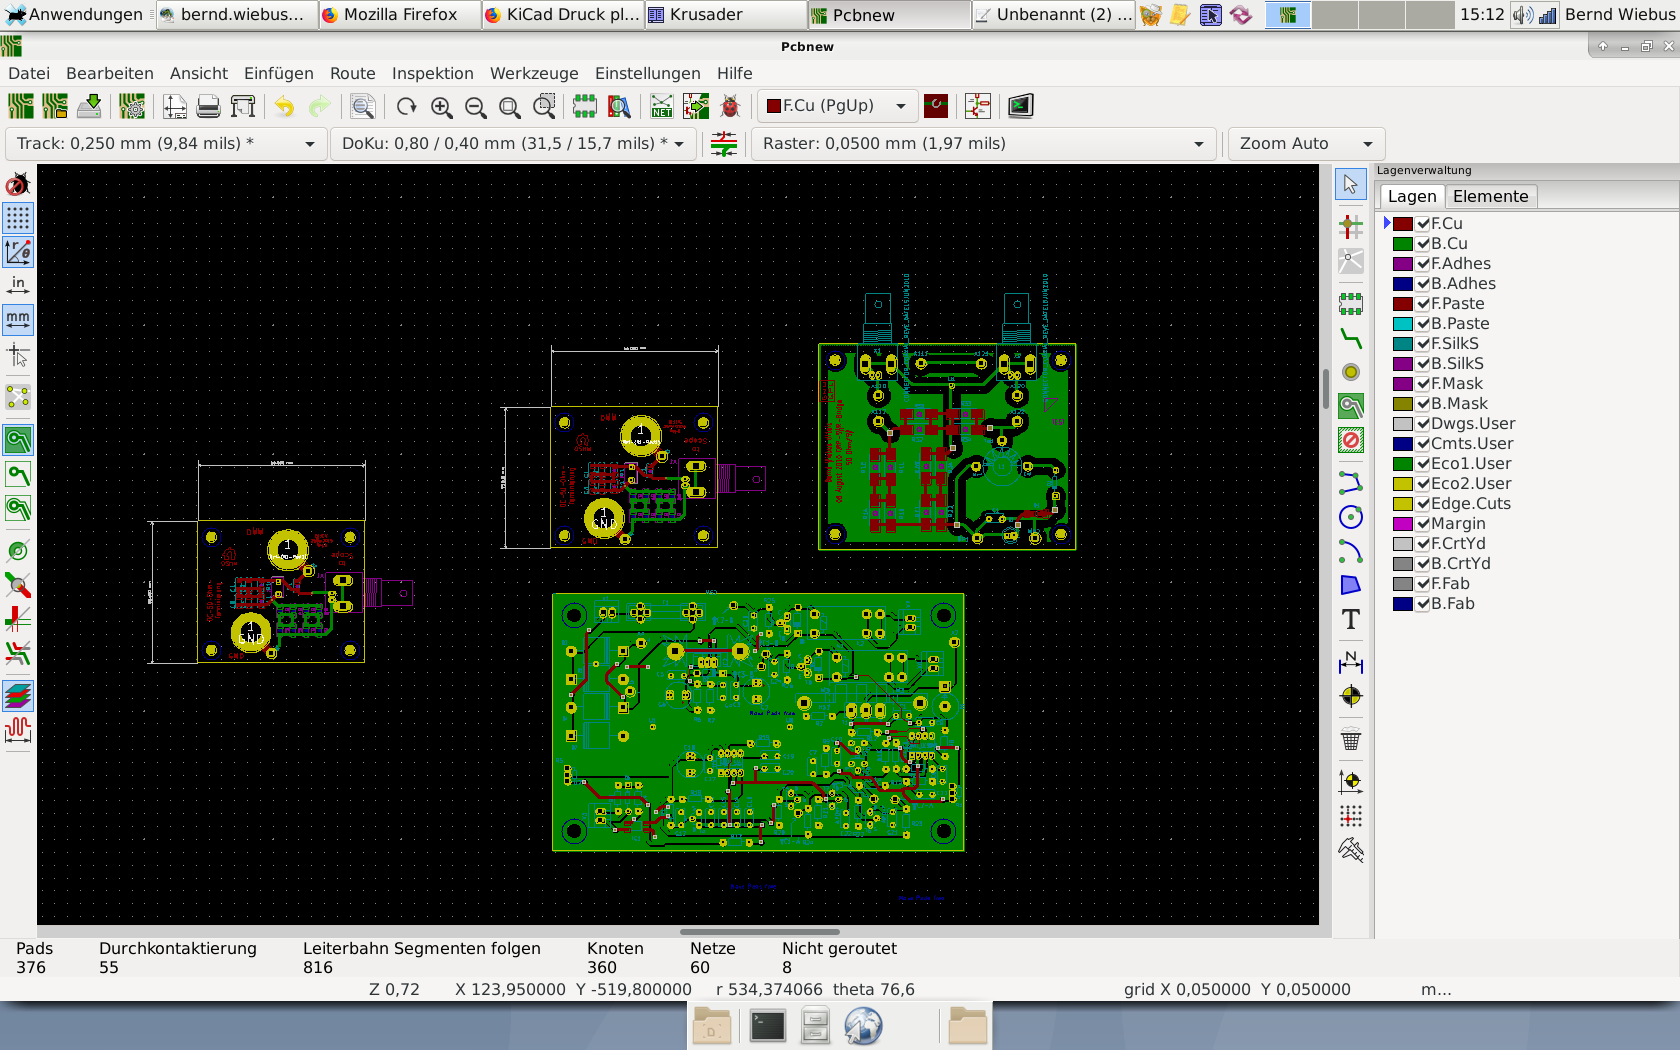1680x1050 pixels.
Task: Open the Raster grid size dropdown
Action: coord(984,144)
